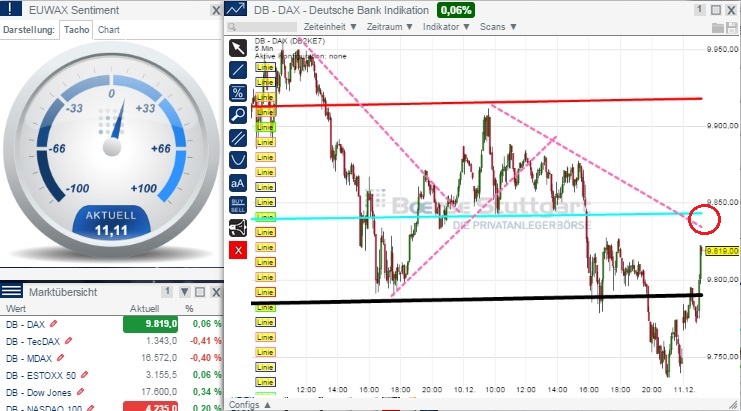The height and width of the screenshot is (411, 741).
Task: Click the chart line icon beside DB - DAX title
Action: pyautogui.click(x=235, y=9)
